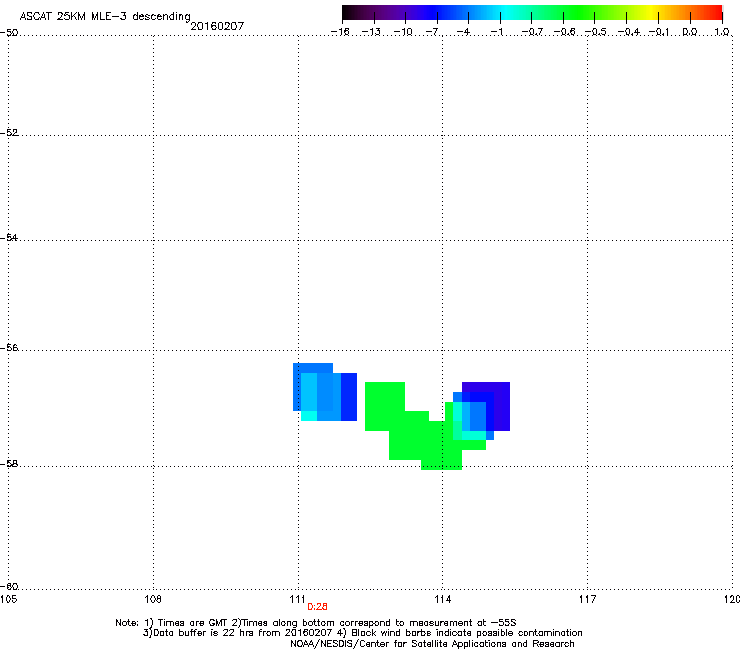Click the color bar label '-13'
Viewport: 740px width, 650px height.
pyautogui.click(x=371, y=32)
